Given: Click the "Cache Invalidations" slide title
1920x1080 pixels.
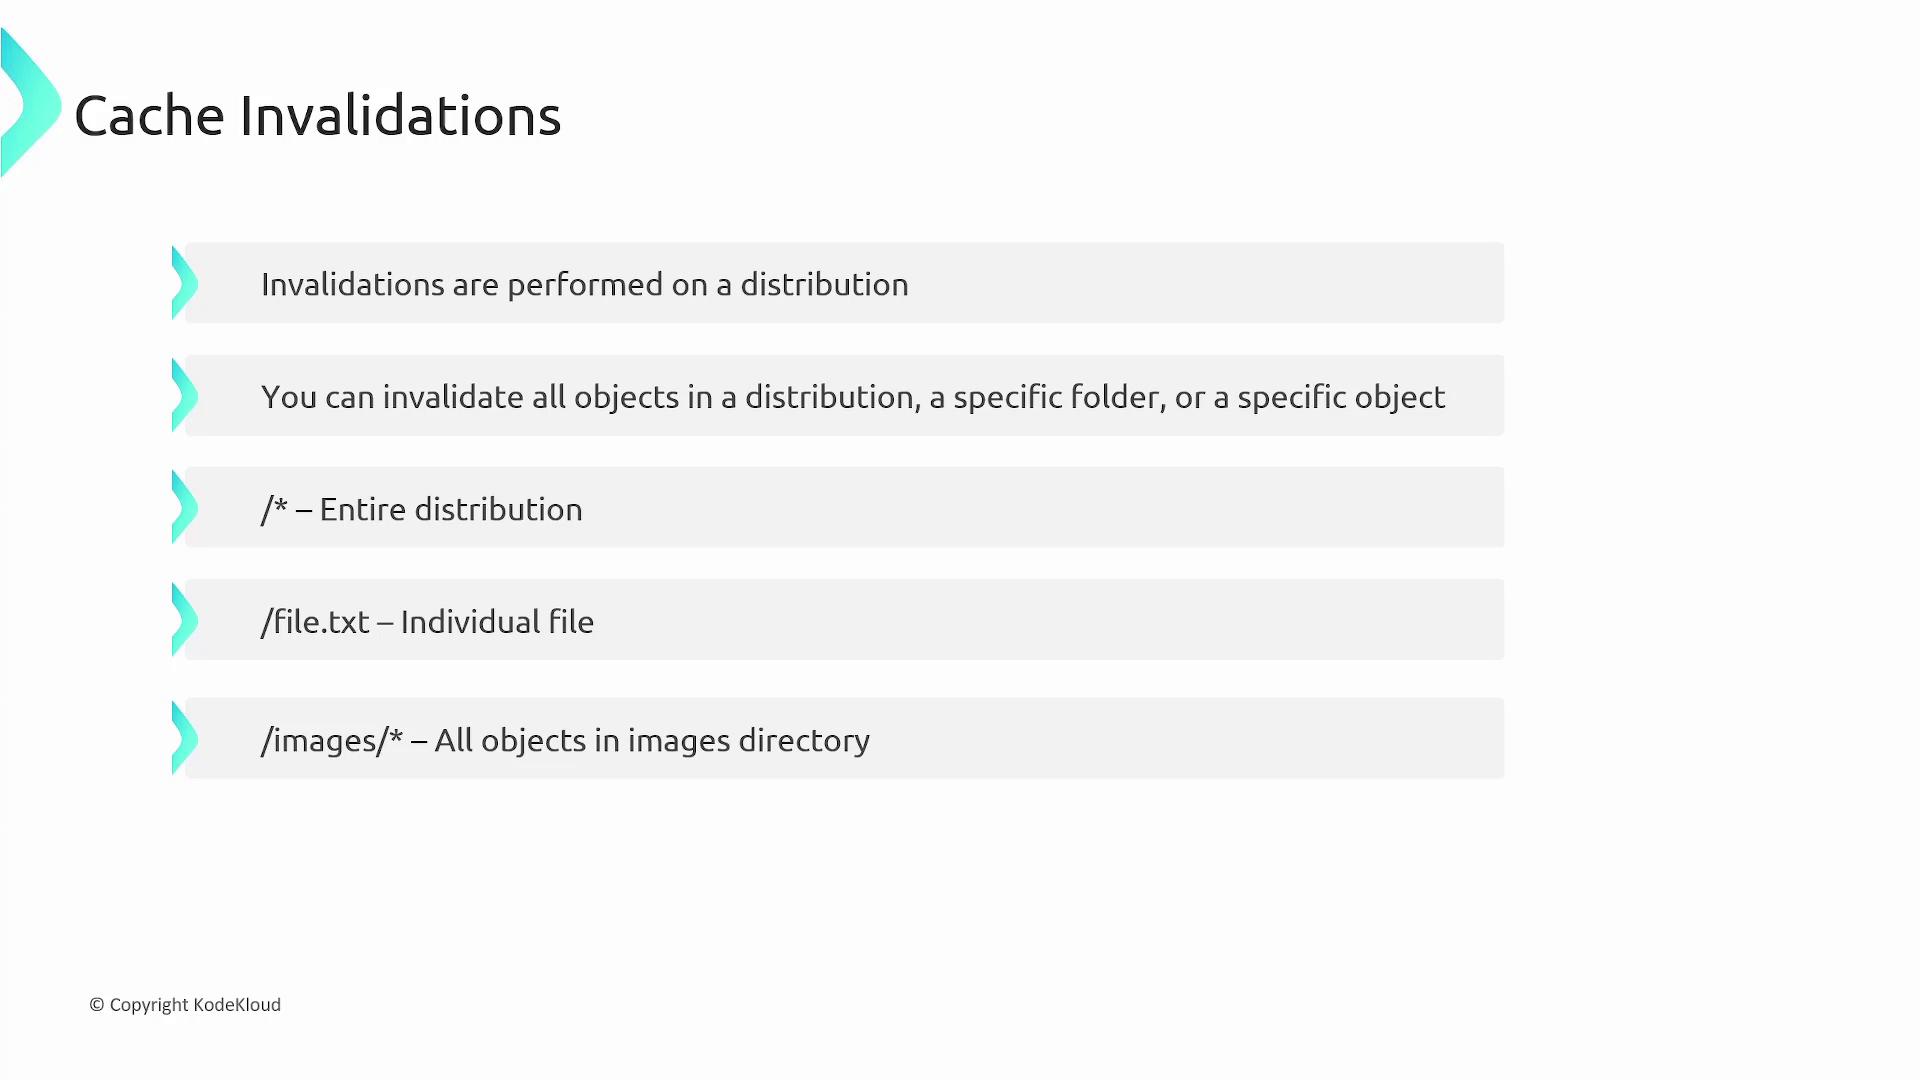Looking at the screenshot, I should (317, 116).
